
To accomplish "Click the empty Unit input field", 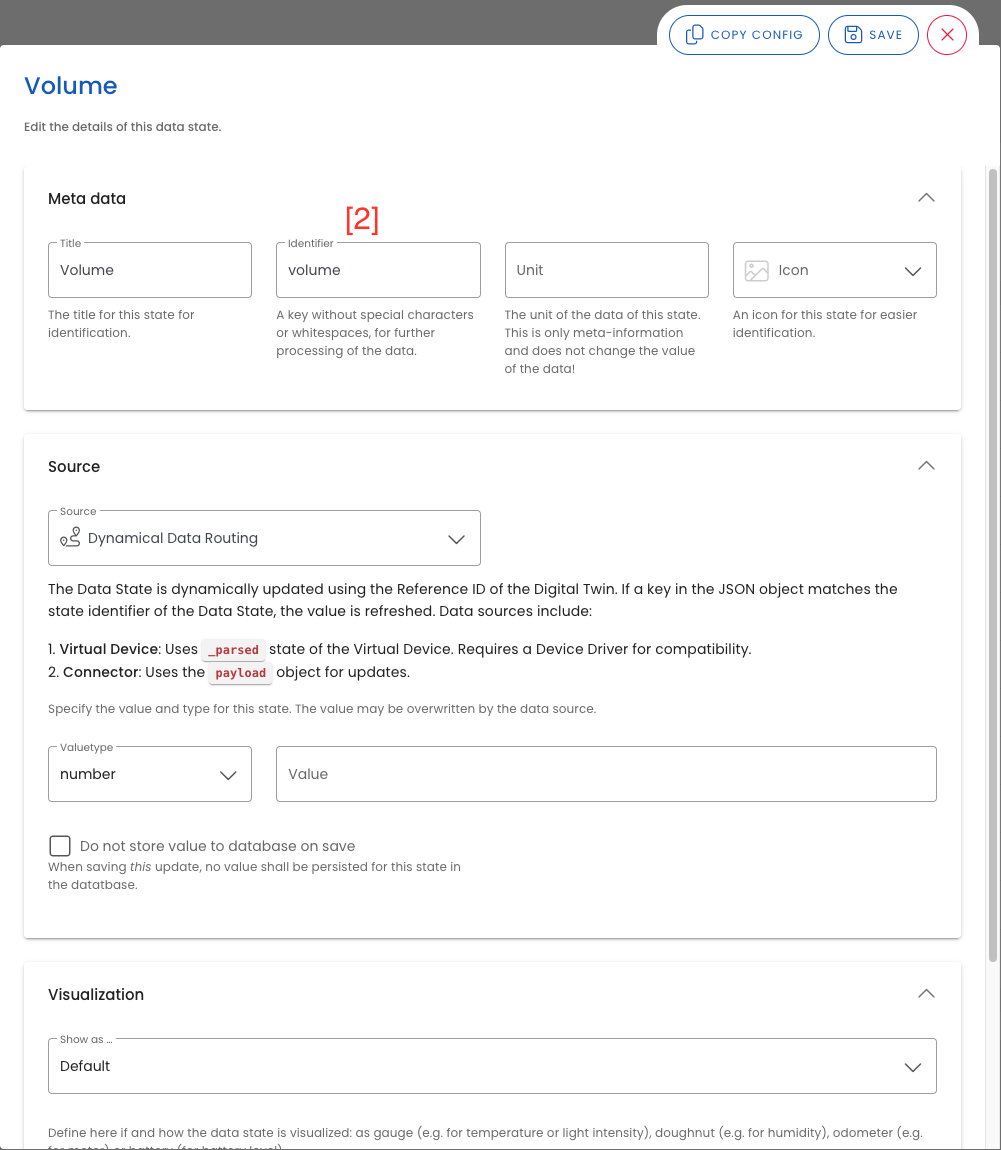I will (606, 270).
